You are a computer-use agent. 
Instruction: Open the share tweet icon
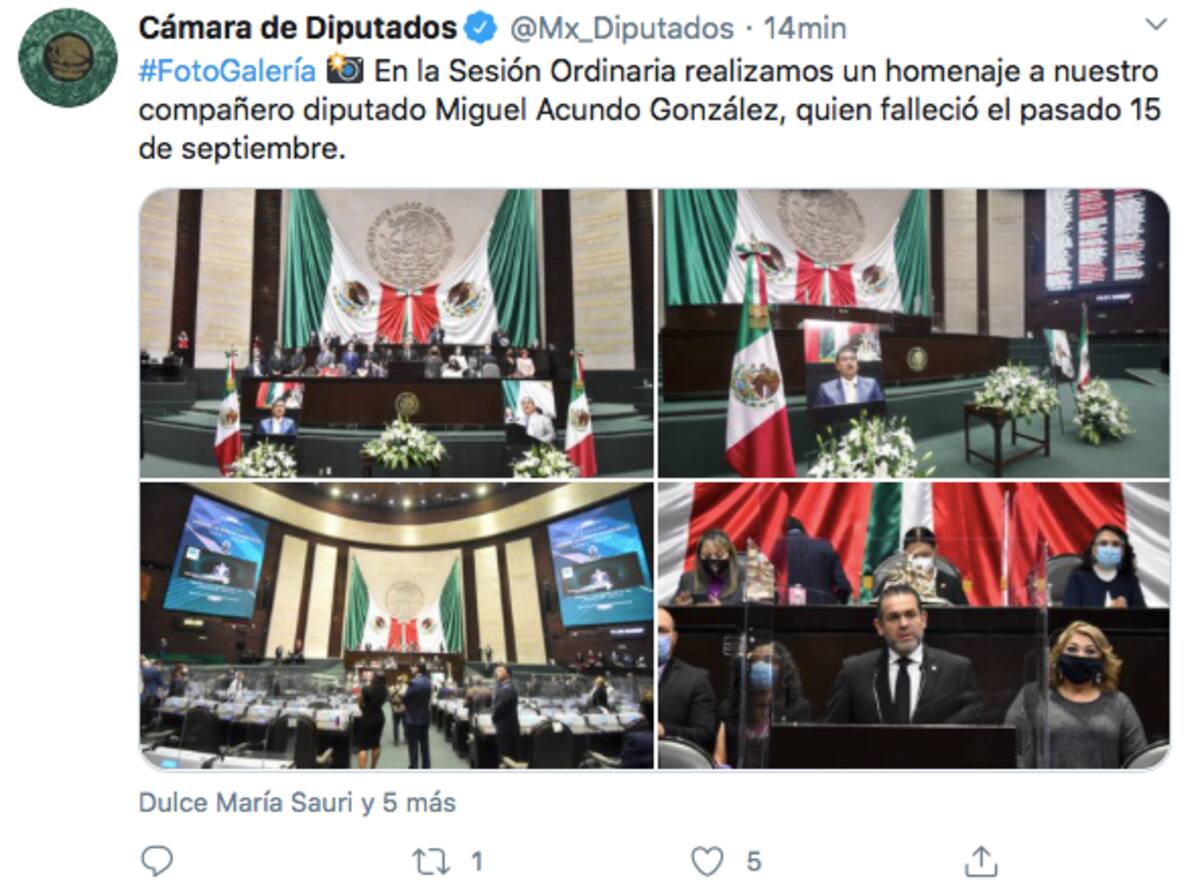pyautogui.click(x=981, y=859)
